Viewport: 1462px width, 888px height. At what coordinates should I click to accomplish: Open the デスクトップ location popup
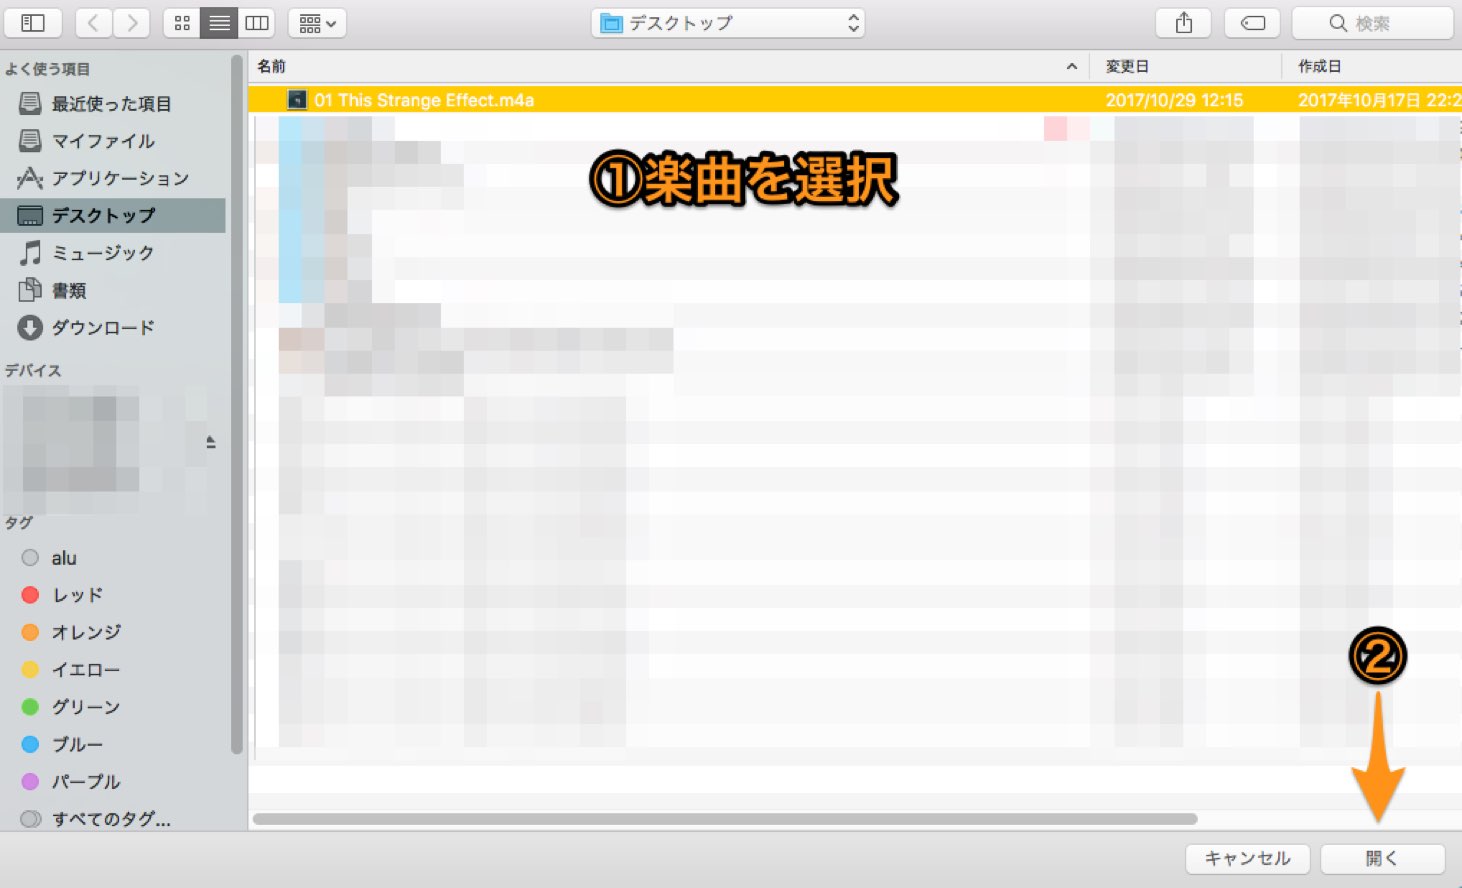728,23
